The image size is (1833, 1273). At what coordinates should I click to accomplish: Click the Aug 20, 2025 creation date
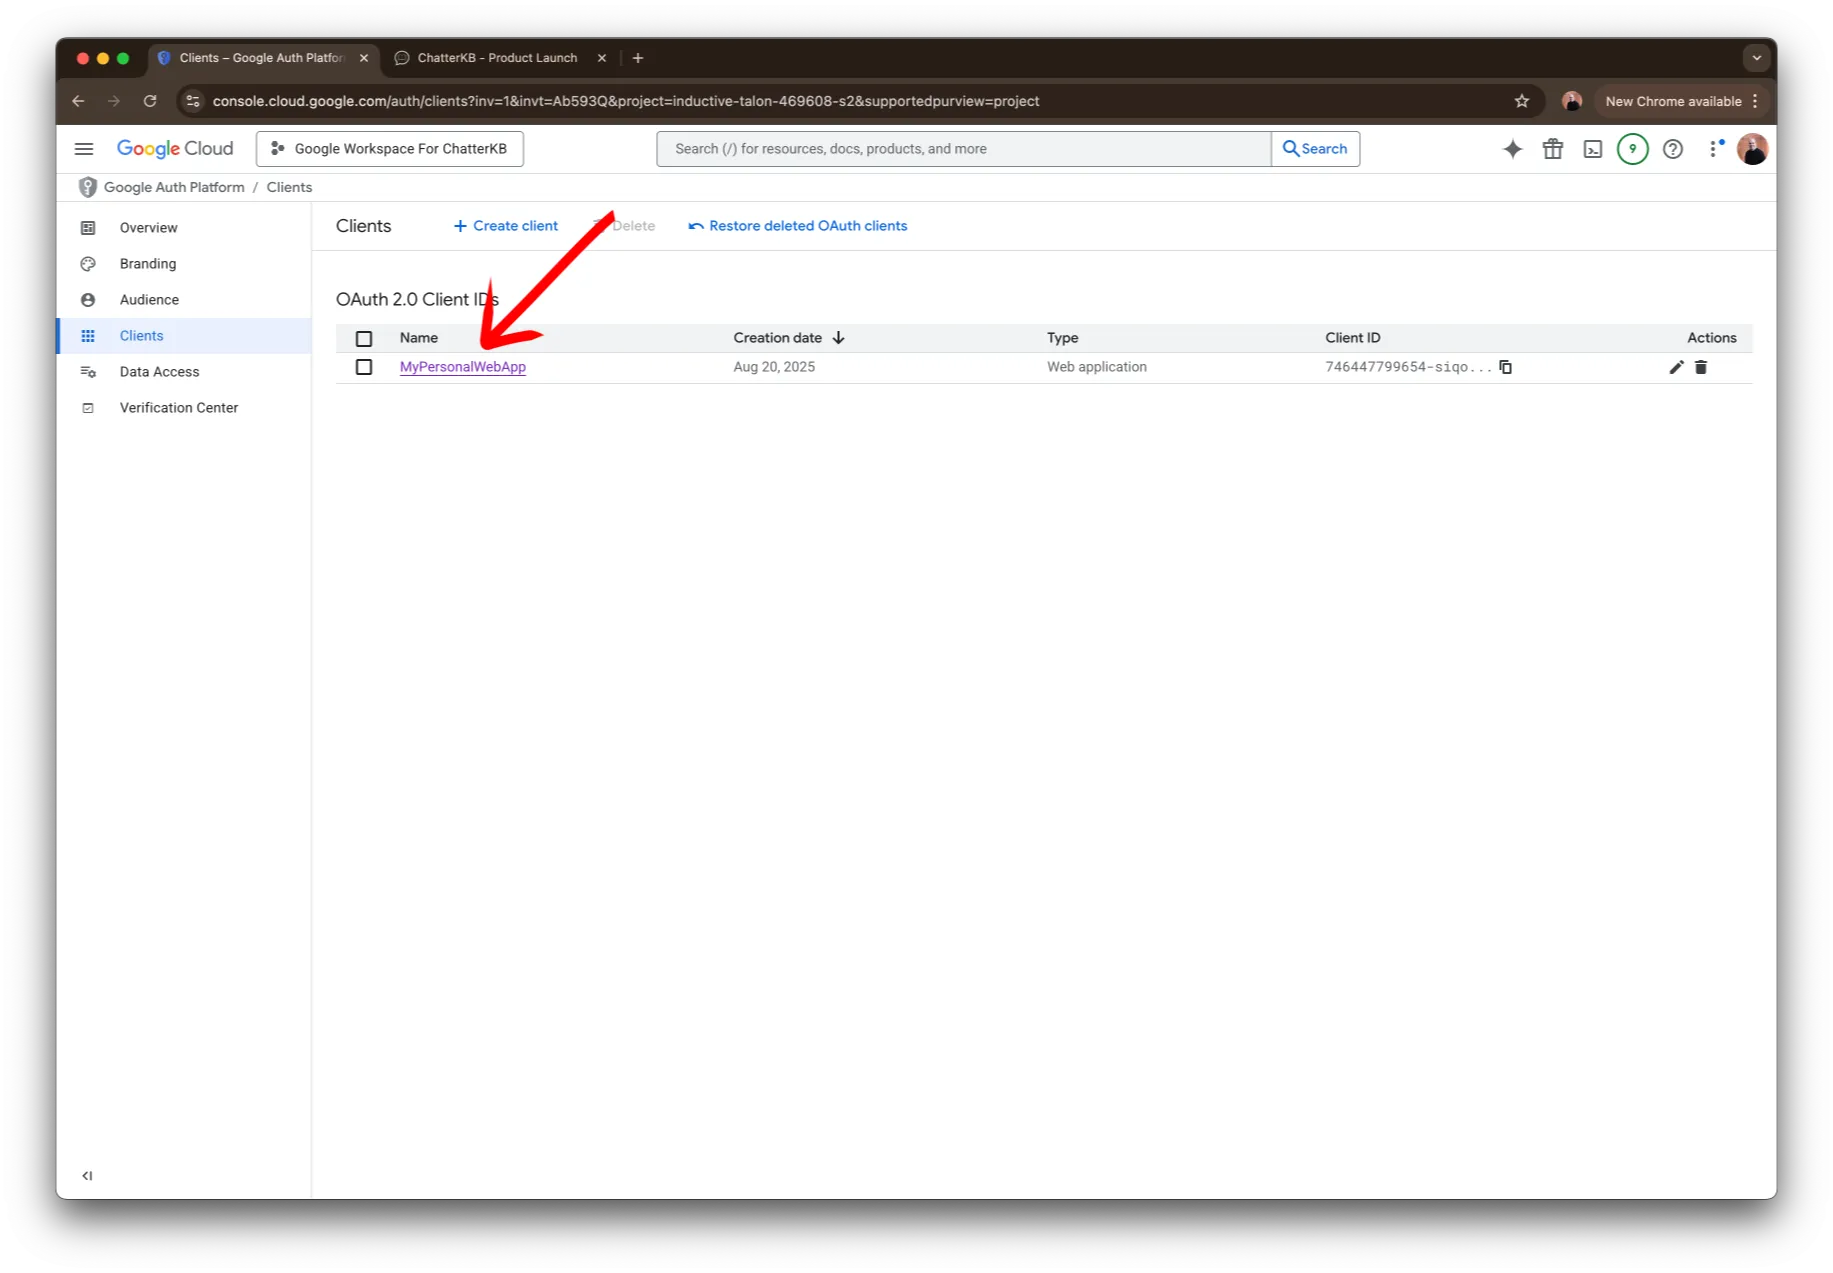(774, 367)
